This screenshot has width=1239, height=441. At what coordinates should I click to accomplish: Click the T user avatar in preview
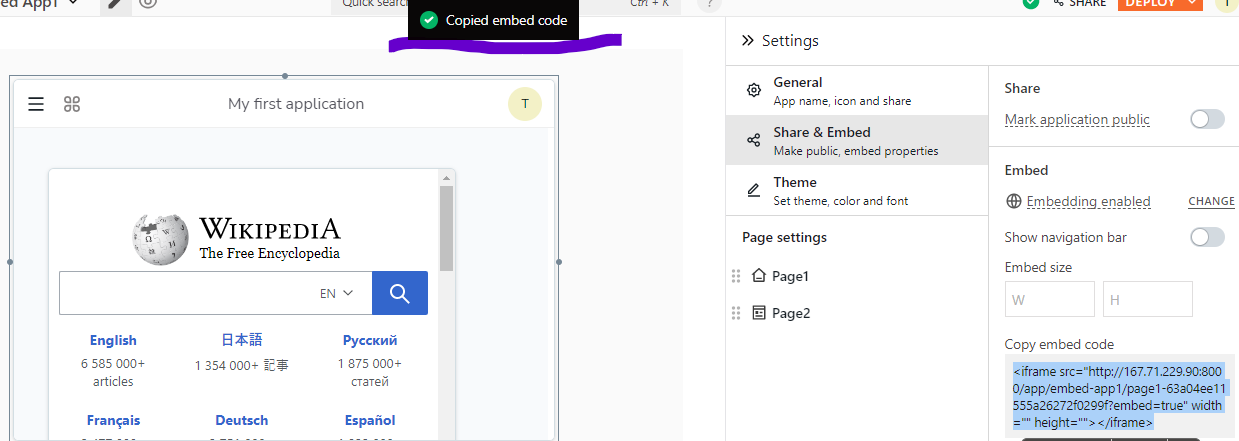(525, 104)
